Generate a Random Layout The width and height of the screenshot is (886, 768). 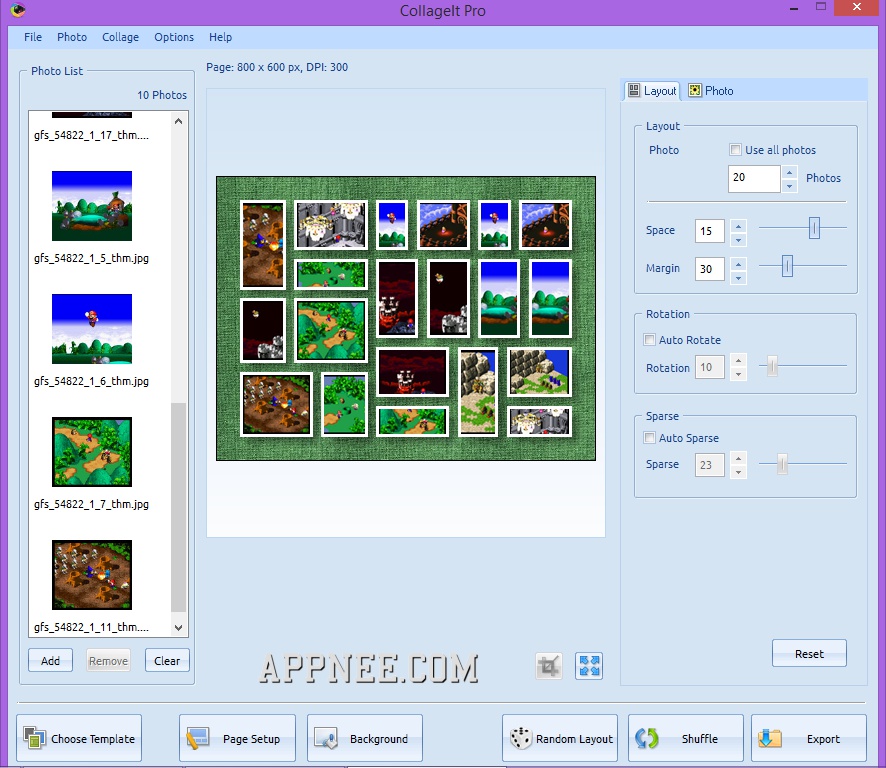[x=560, y=738]
